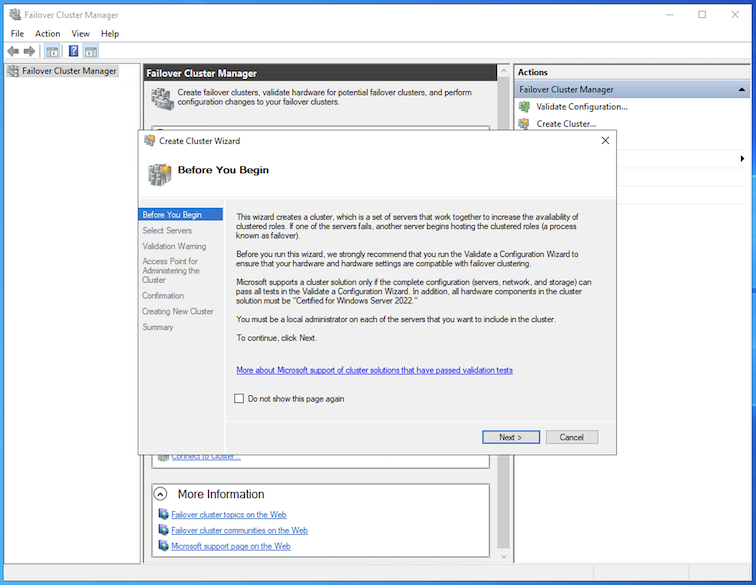Screen dimensions: 756x585
Task: Open 'Failover cluster topics on the Web' link
Action: (x=229, y=515)
